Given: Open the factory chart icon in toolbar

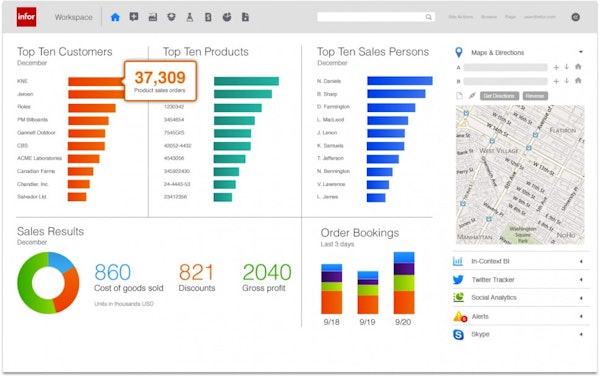Looking at the screenshot, I should pyautogui.click(x=153, y=17).
